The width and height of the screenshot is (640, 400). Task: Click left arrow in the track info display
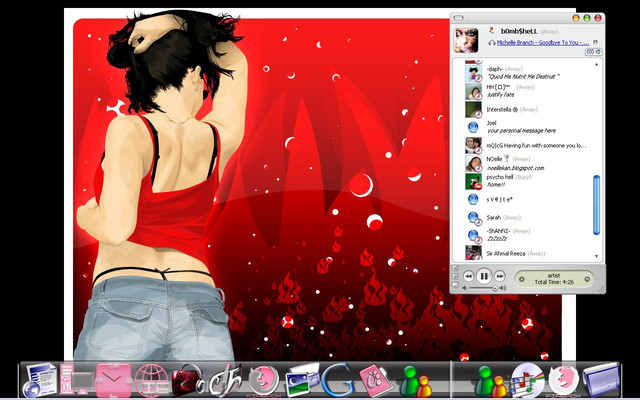(521, 280)
